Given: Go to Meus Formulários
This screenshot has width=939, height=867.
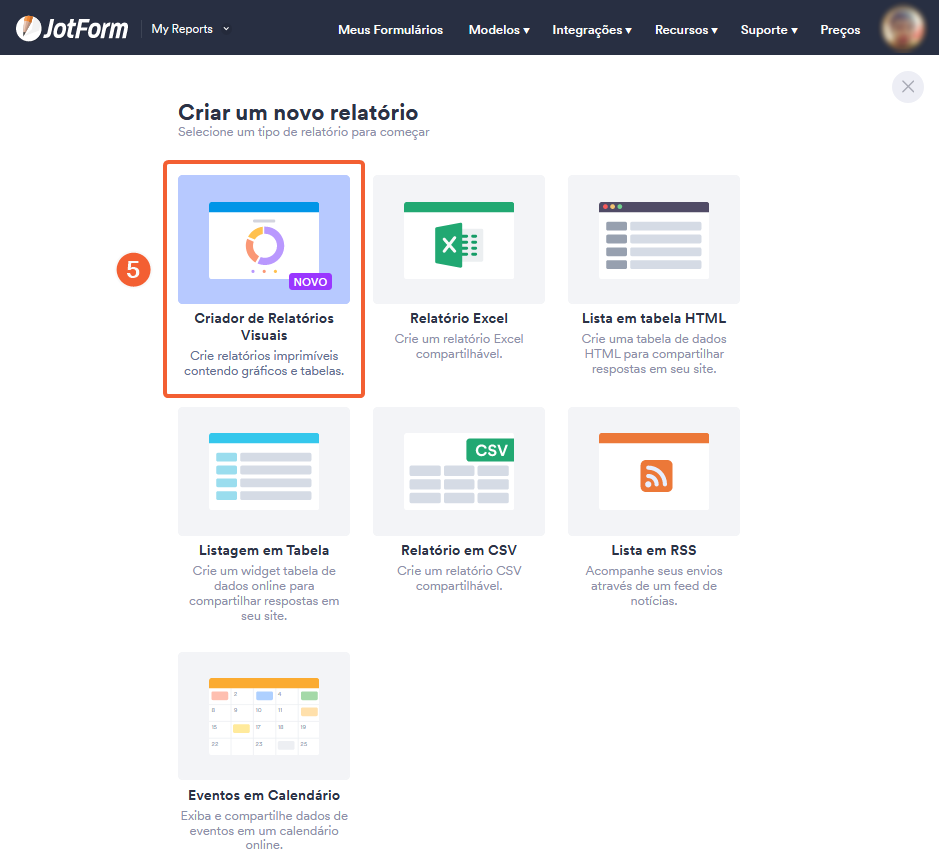Looking at the screenshot, I should (390, 29).
